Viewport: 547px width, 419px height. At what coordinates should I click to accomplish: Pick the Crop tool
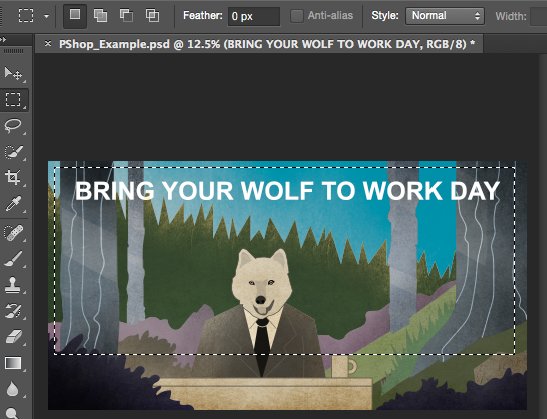(13, 178)
